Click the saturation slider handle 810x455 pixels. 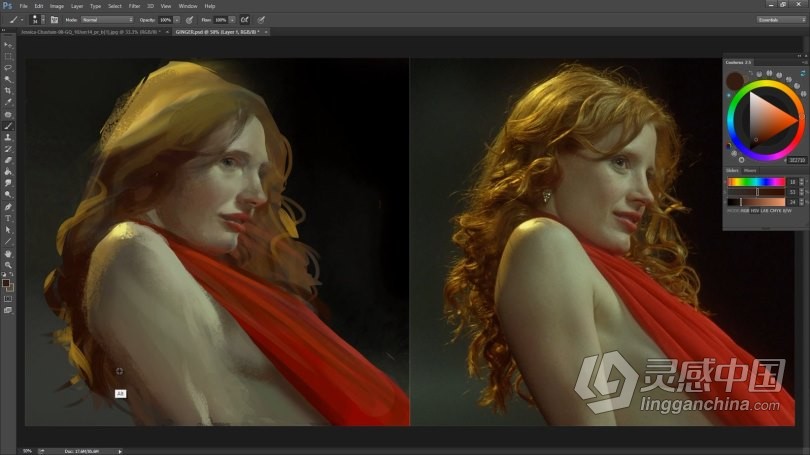point(757,192)
